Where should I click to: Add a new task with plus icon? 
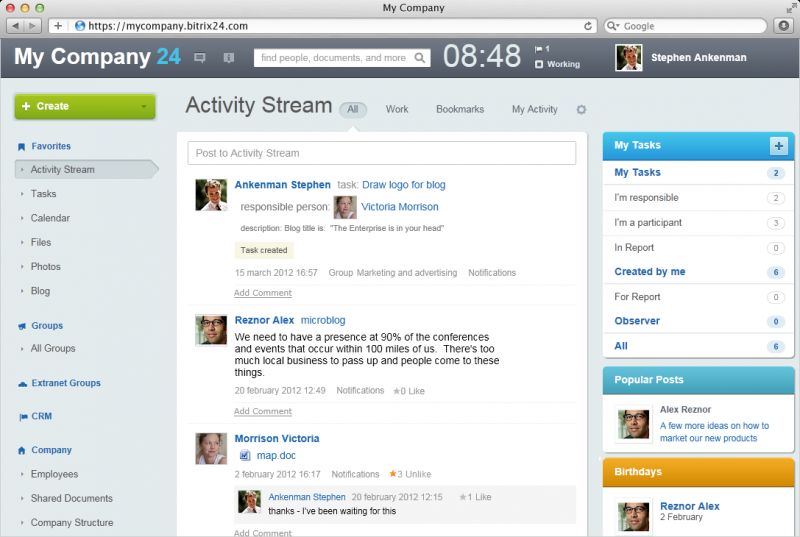tap(779, 146)
